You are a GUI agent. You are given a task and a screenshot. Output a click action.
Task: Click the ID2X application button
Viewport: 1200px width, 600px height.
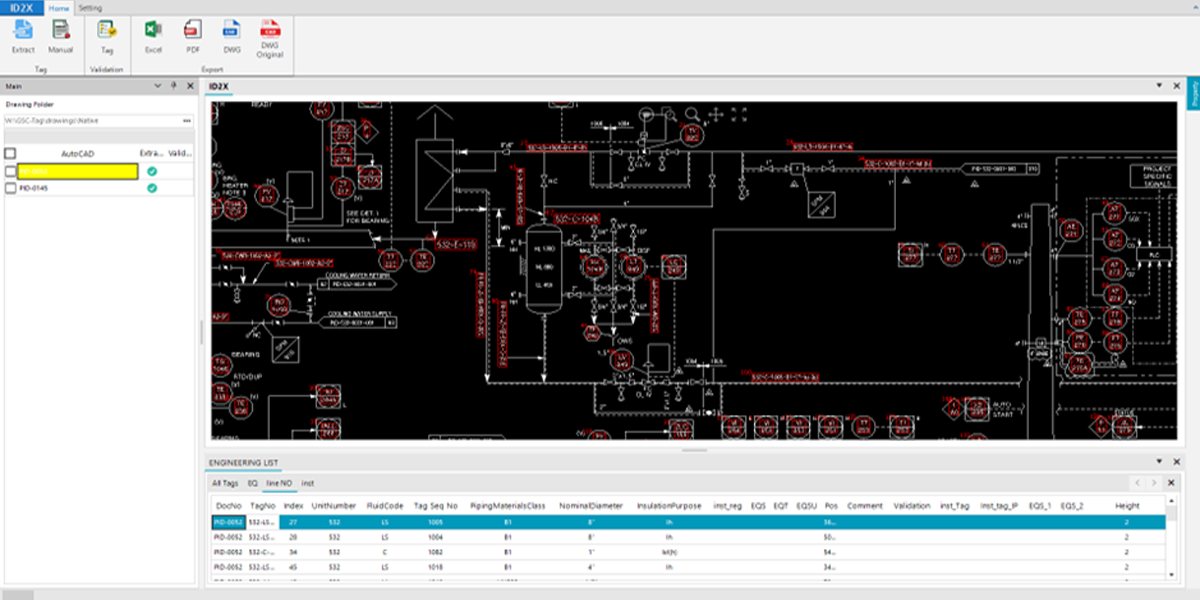click(22, 7)
